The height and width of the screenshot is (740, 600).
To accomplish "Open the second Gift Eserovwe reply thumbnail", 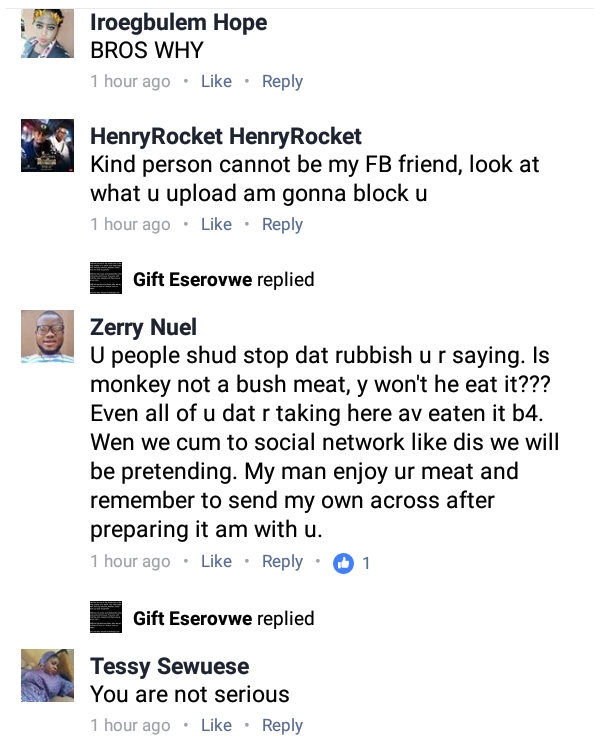I will tap(106, 617).
